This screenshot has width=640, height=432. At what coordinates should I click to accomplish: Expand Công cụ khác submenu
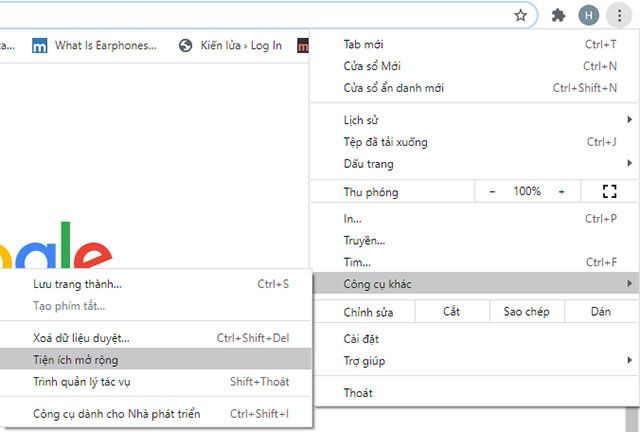click(474, 284)
